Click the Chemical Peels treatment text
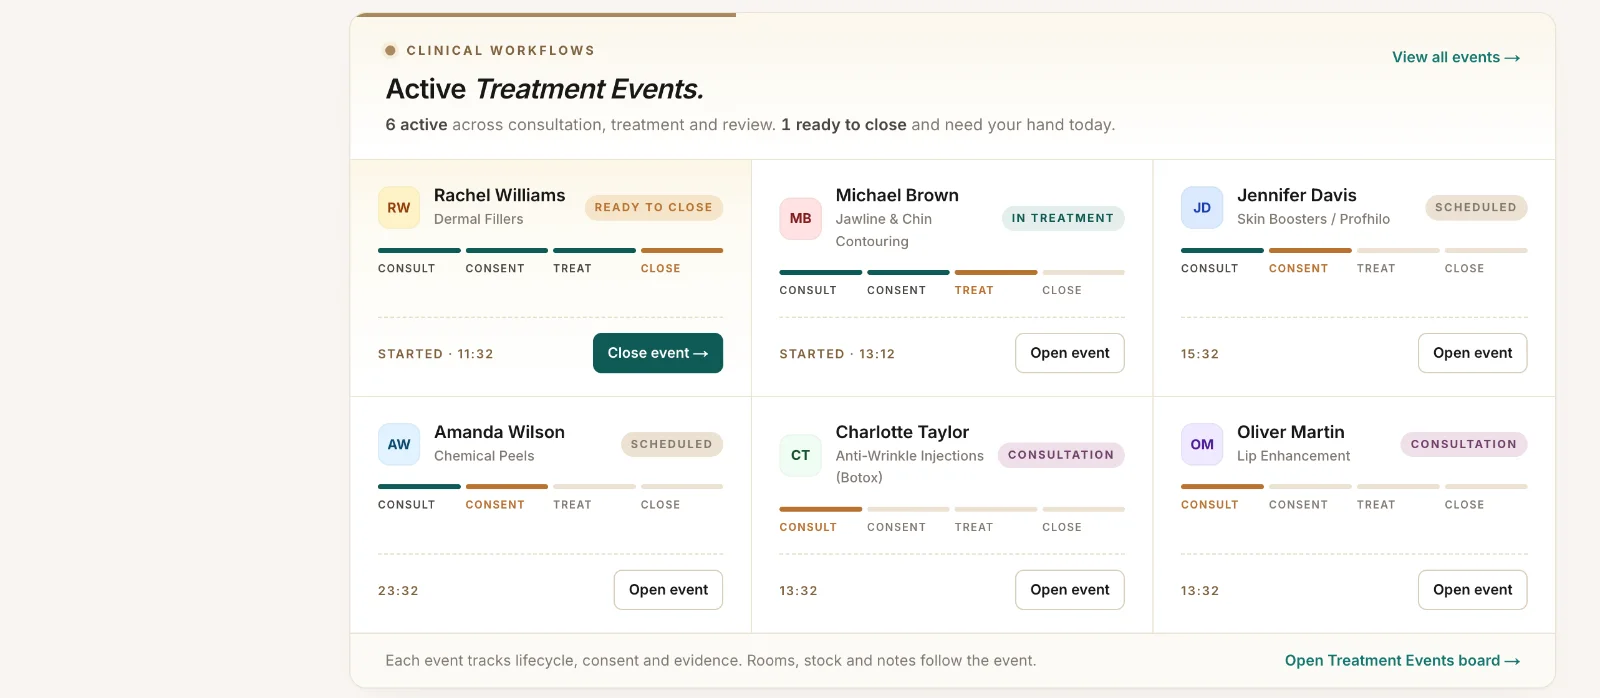Viewport: 1600px width, 698px height. coord(484,456)
